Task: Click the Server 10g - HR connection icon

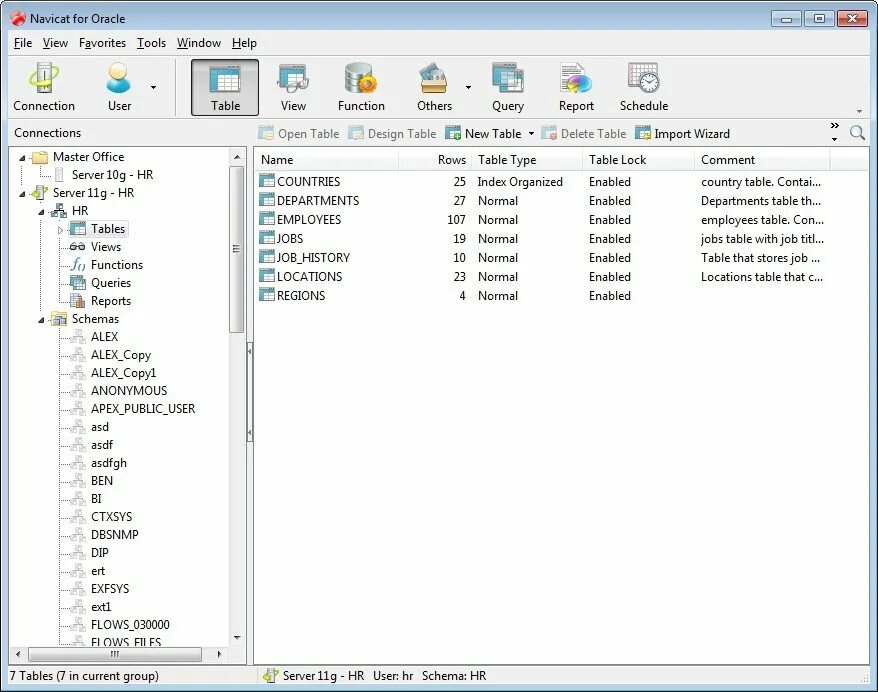Action: tap(59, 175)
